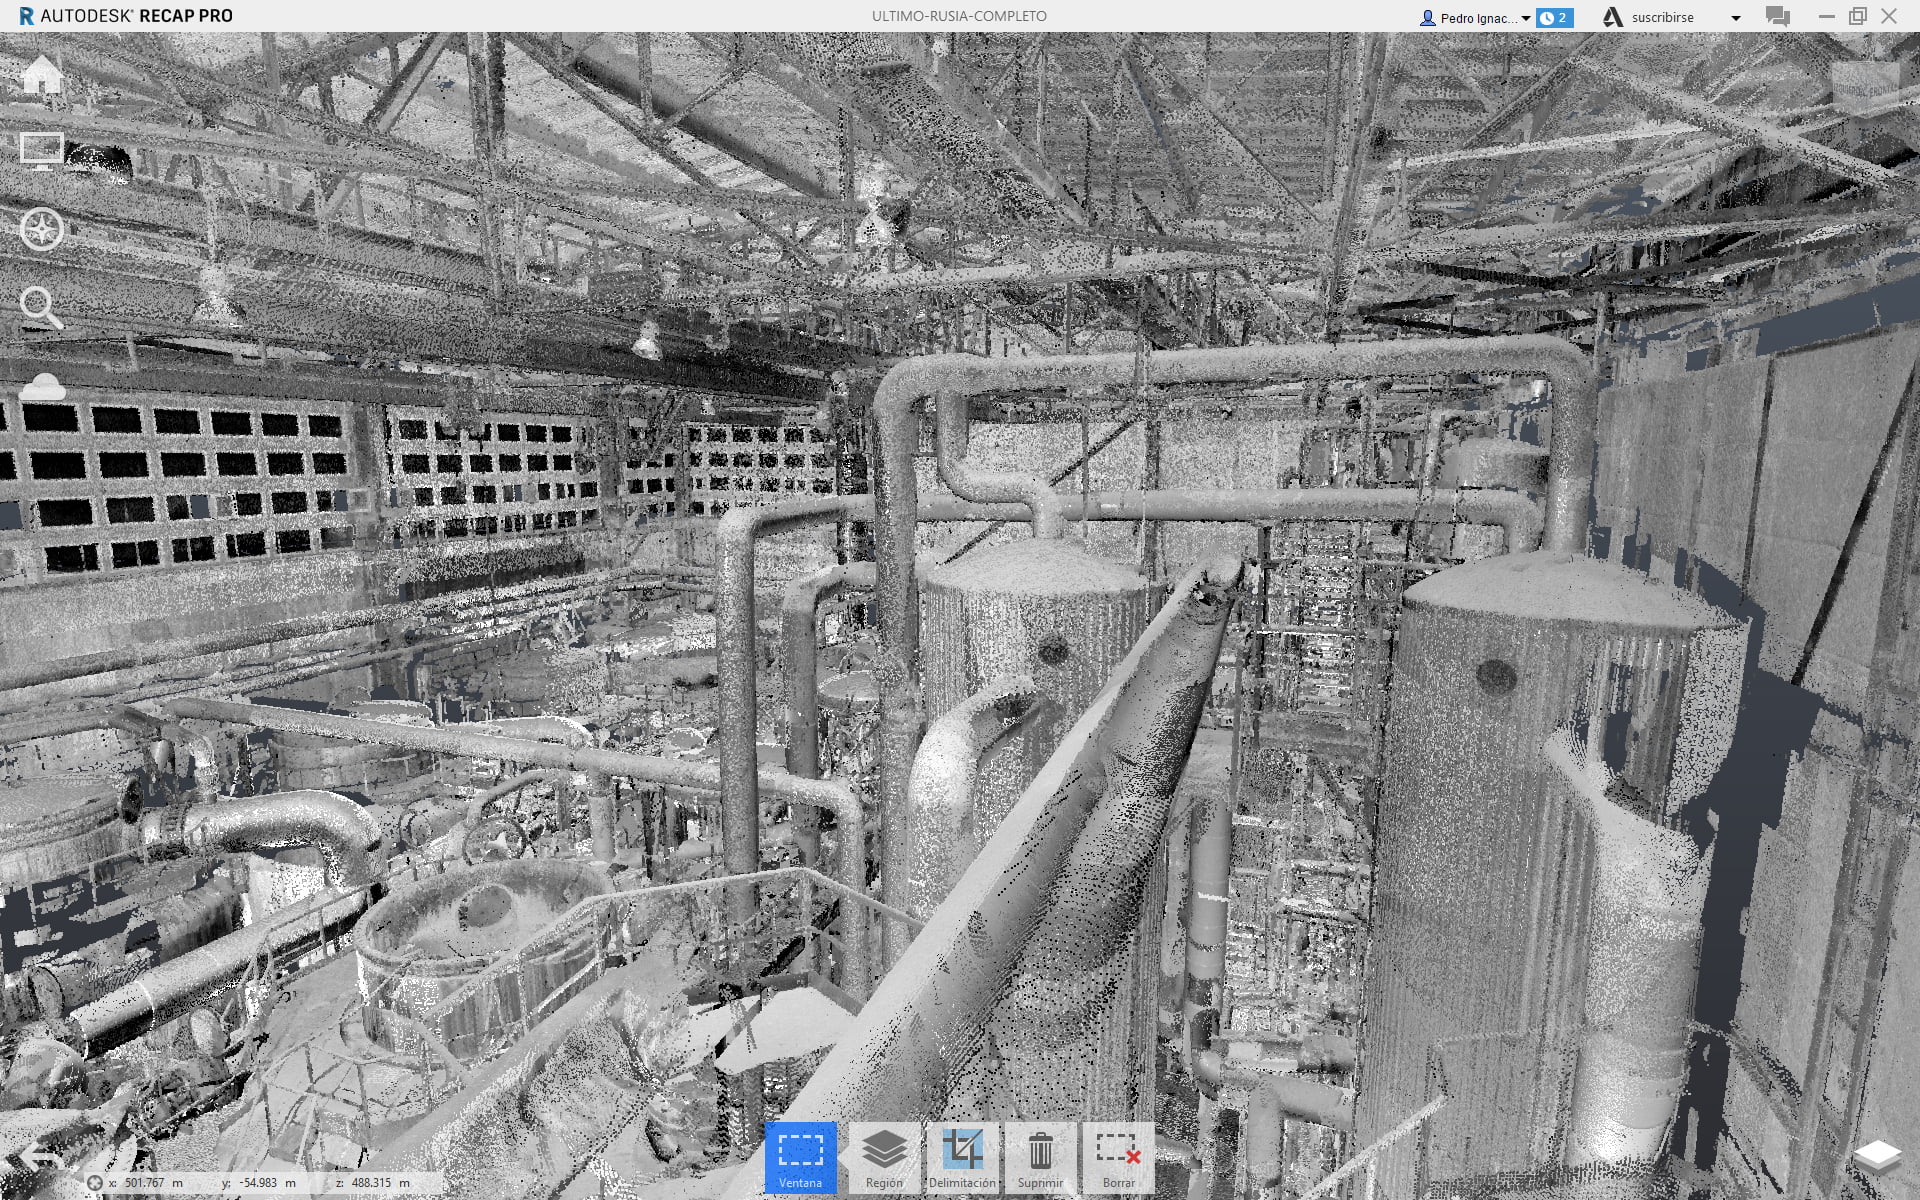Open the notifications clock badge
The height and width of the screenshot is (1200, 1920).
click(x=1555, y=18)
